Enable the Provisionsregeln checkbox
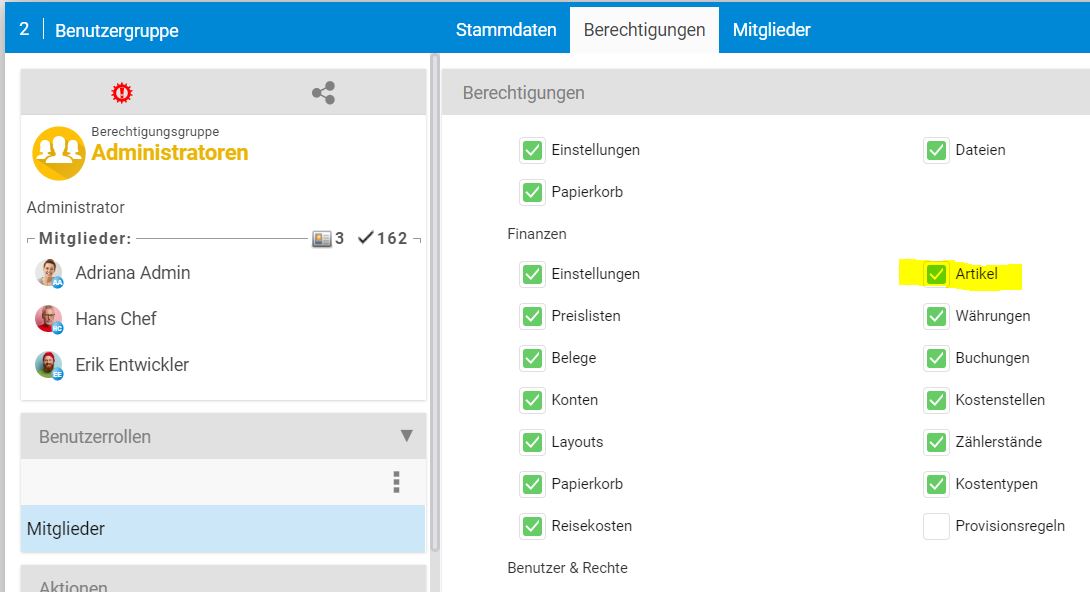The width and height of the screenshot is (1090, 592). pos(936,526)
